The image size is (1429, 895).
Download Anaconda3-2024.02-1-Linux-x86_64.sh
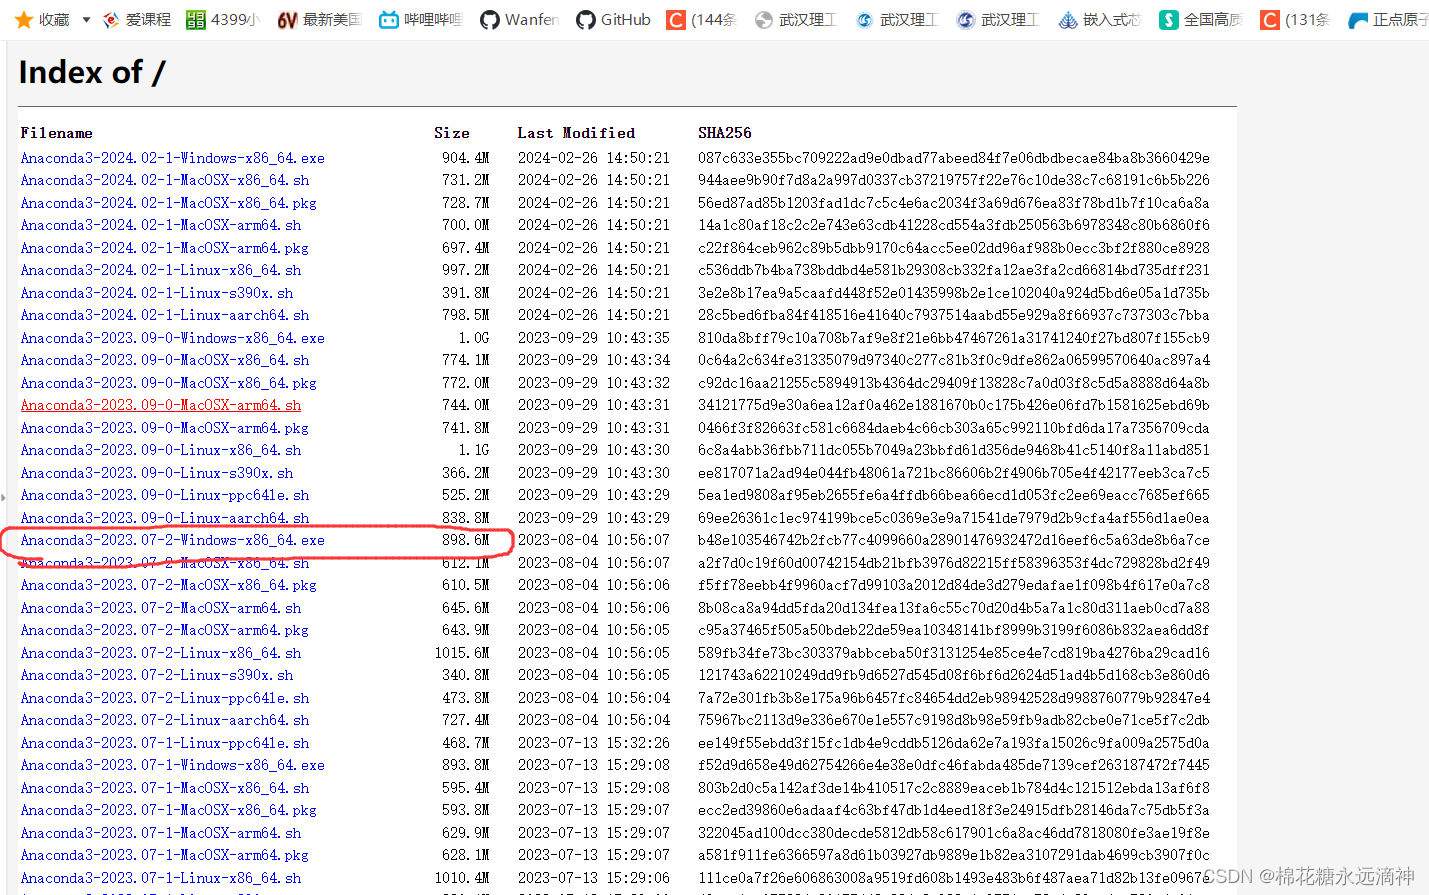click(x=160, y=270)
